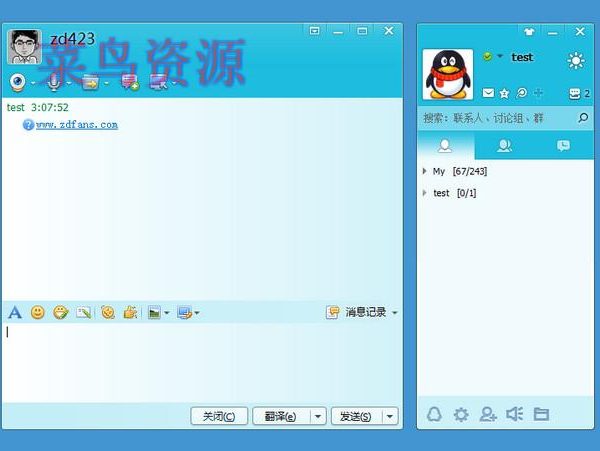
Task: Open system settings gear icon in QQ panel
Action: coord(461,414)
